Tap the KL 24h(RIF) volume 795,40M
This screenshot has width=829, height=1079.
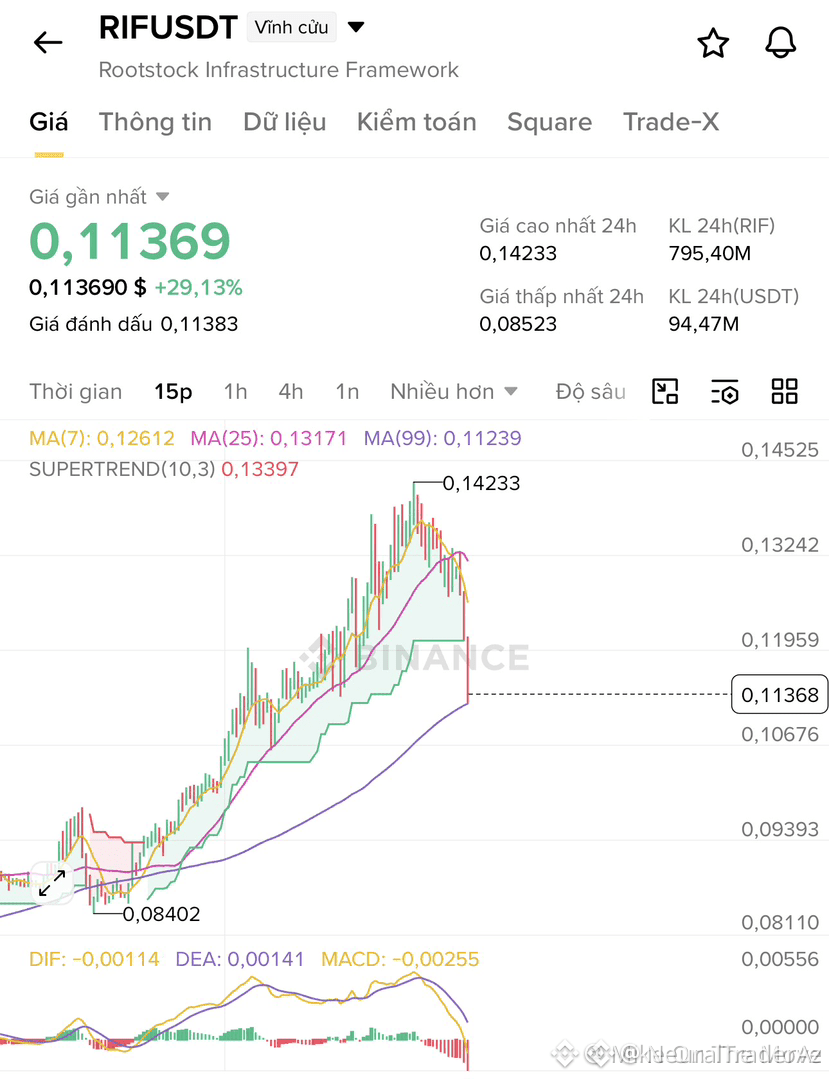[x=710, y=253]
